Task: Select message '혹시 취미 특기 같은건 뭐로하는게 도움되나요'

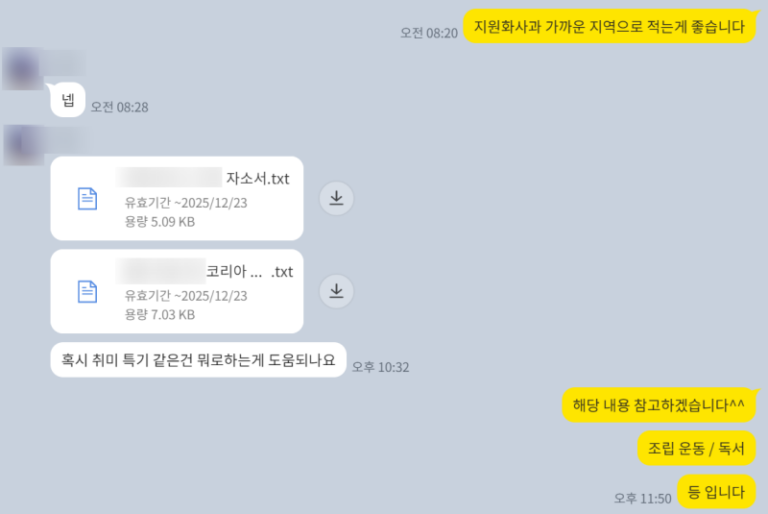Action: (198, 360)
